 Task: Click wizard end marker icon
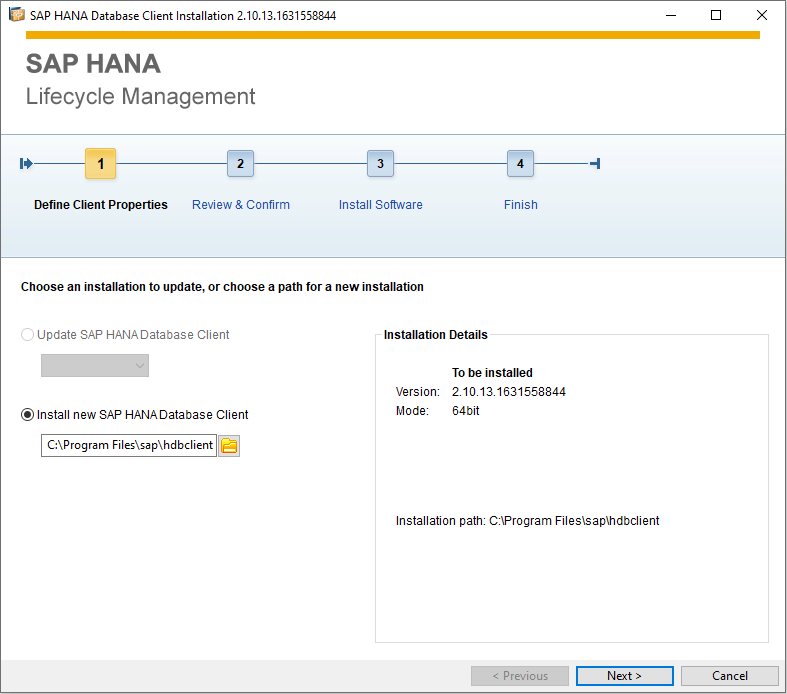pyautogui.click(x=595, y=164)
